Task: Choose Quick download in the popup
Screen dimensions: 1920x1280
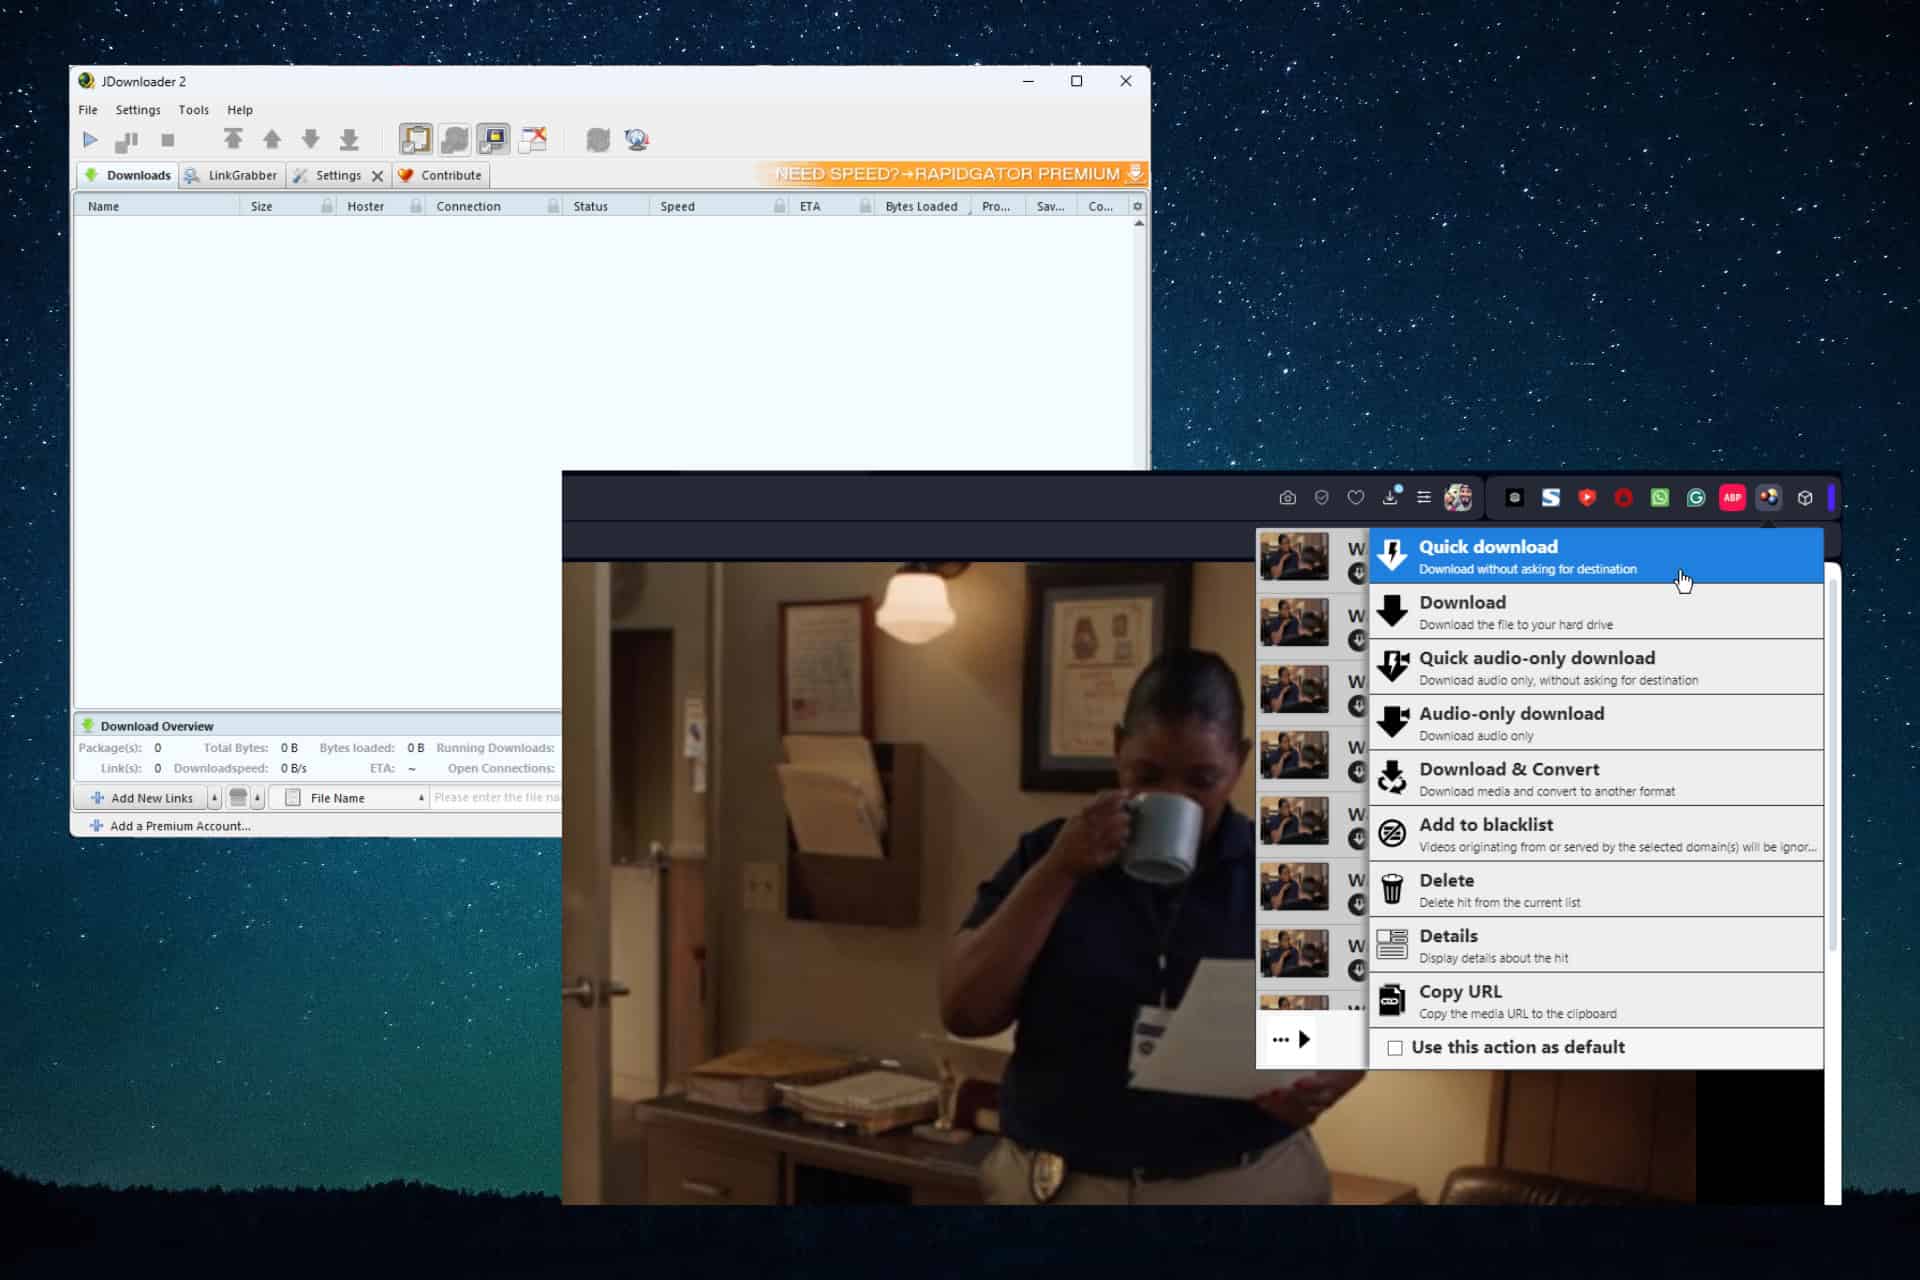Action: click(x=1596, y=556)
